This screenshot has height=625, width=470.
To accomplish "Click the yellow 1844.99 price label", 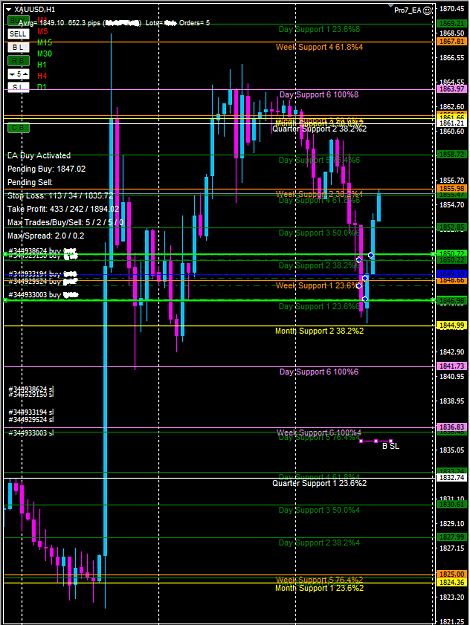I will (452, 326).
